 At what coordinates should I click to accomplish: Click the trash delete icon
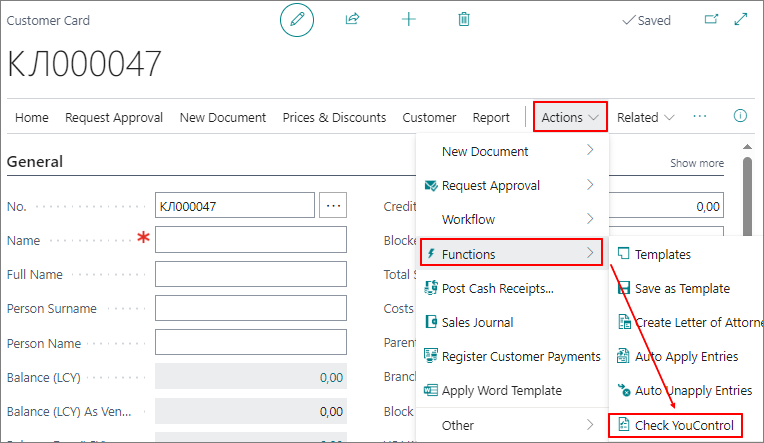click(464, 19)
